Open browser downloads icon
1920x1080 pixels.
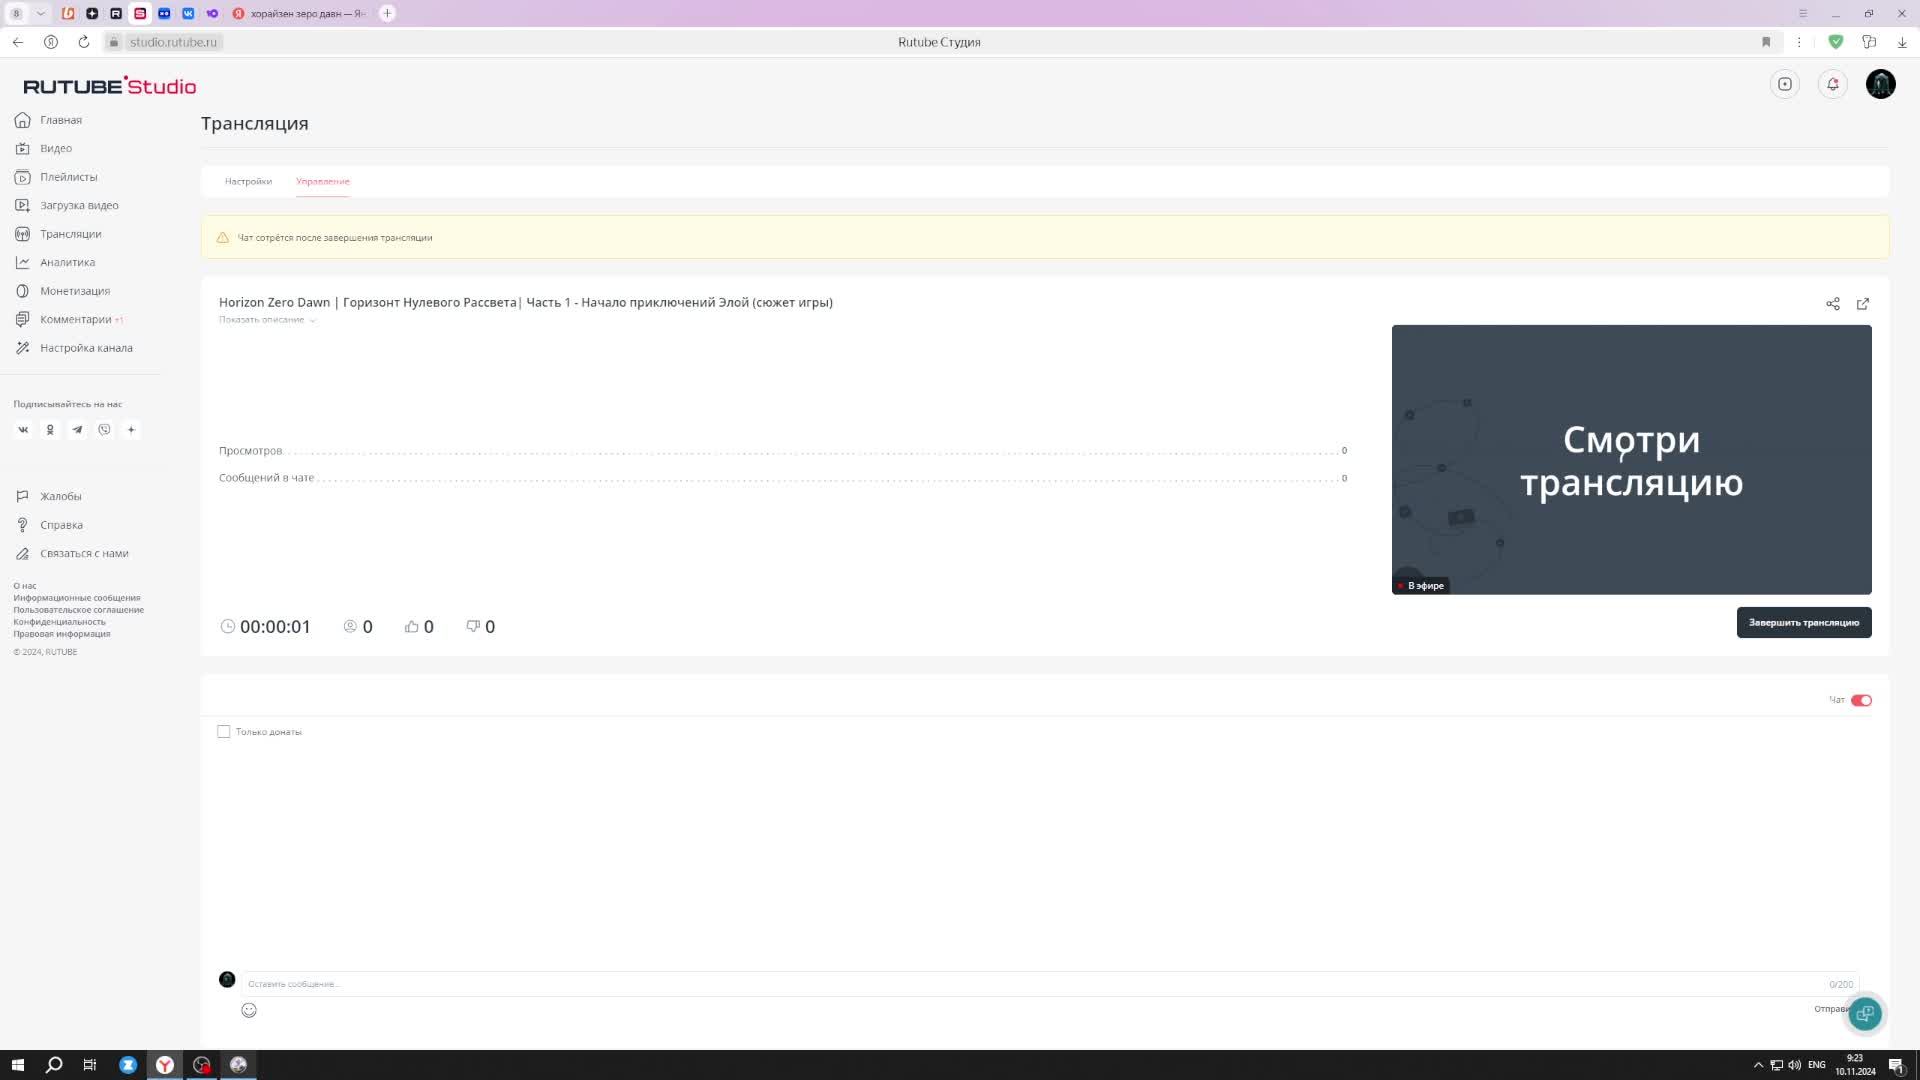coord(1901,42)
